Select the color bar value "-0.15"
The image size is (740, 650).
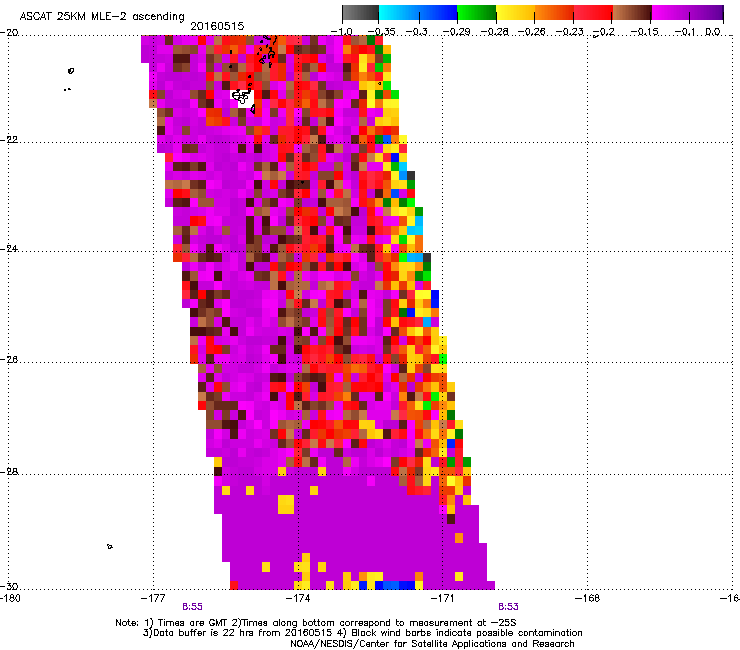644,32
